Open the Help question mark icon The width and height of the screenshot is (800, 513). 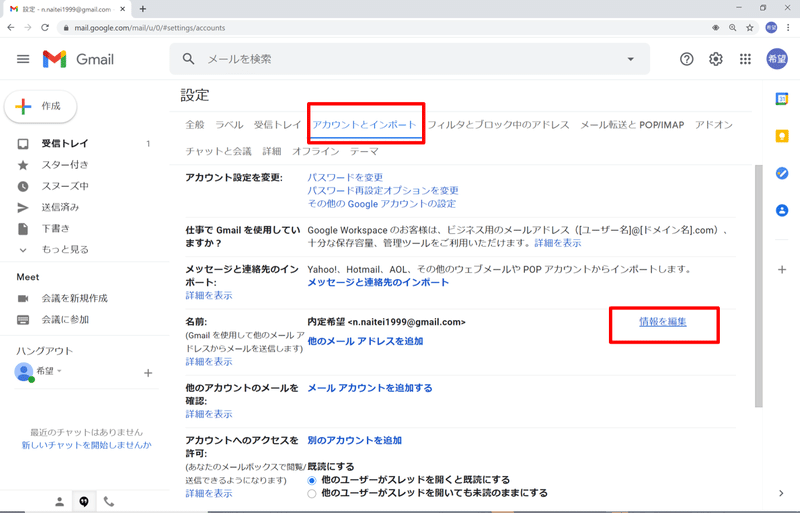(687, 59)
